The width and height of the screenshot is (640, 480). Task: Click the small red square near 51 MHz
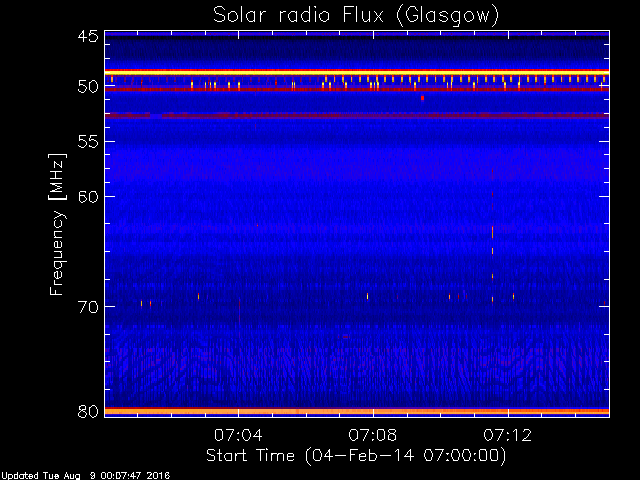(422, 98)
